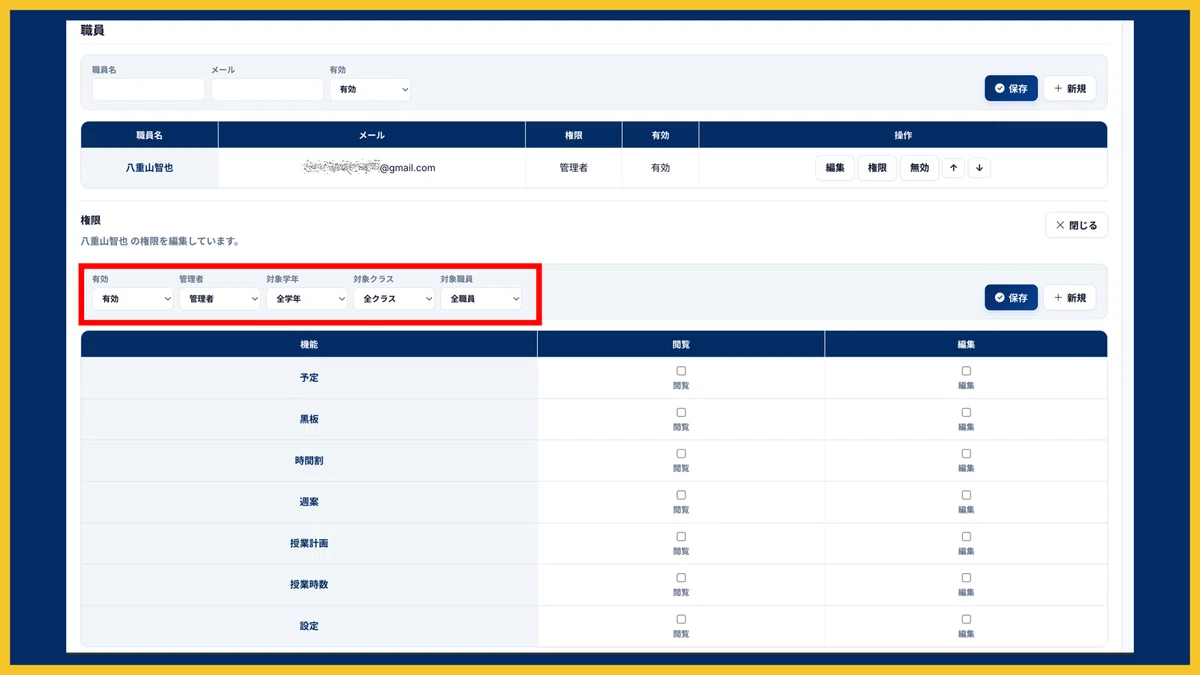The width and height of the screenshot is (1200, 675).
Task: Open the 有効 dropdown beside the メール field
Action: (370, 89)
